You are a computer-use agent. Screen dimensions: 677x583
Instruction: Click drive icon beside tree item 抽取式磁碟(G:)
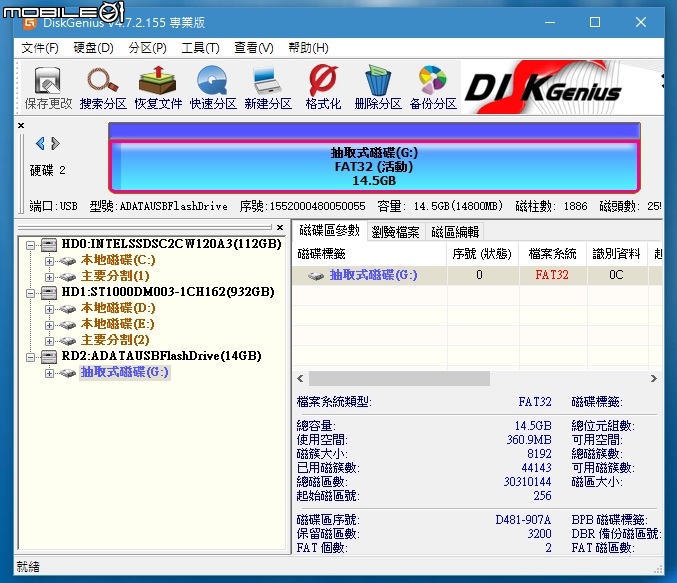coord(67,373)
